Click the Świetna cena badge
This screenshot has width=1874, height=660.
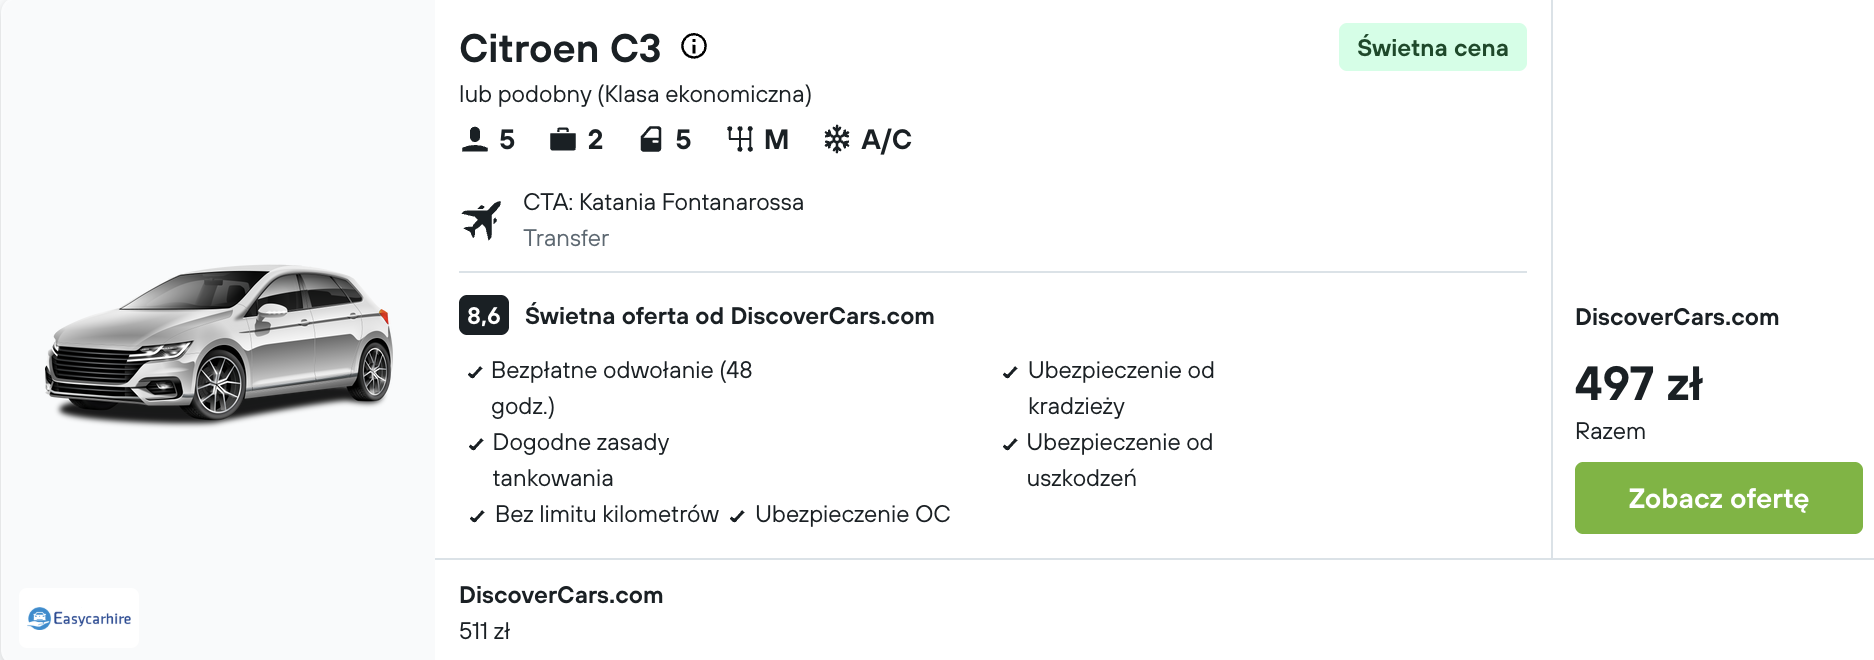1432,47
